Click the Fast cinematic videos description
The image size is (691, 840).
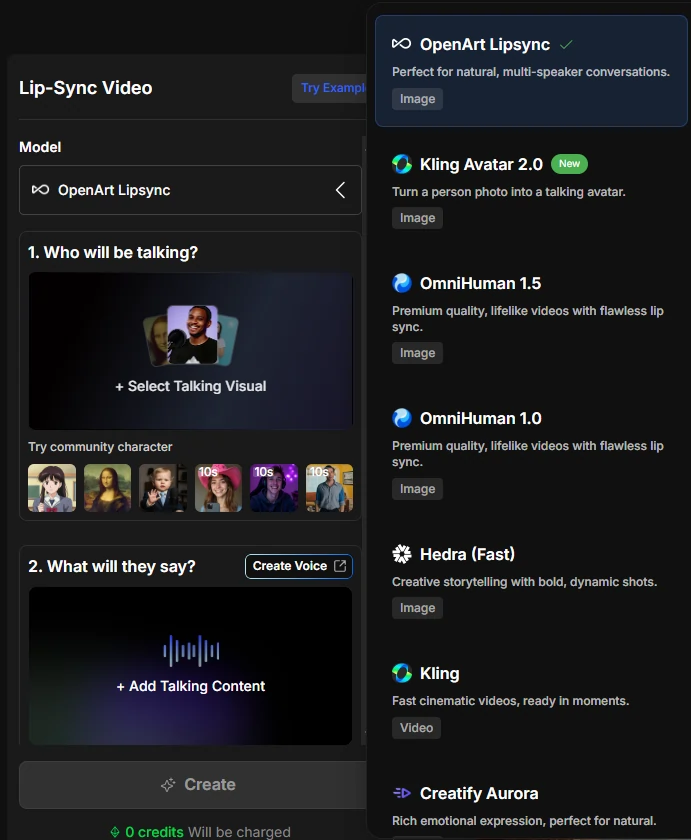tap(510, 701)
